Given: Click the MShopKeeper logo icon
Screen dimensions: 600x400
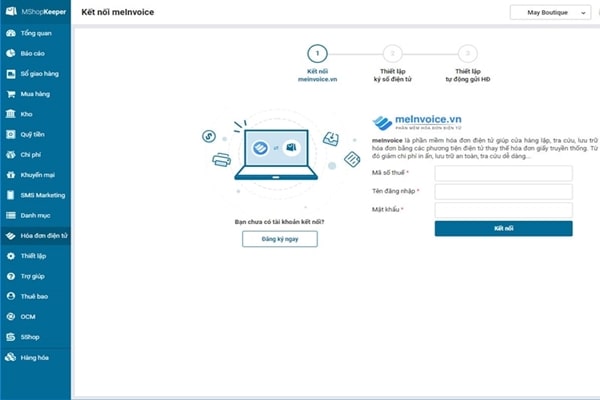Looking at the screenshot, I should click(11, 11).
